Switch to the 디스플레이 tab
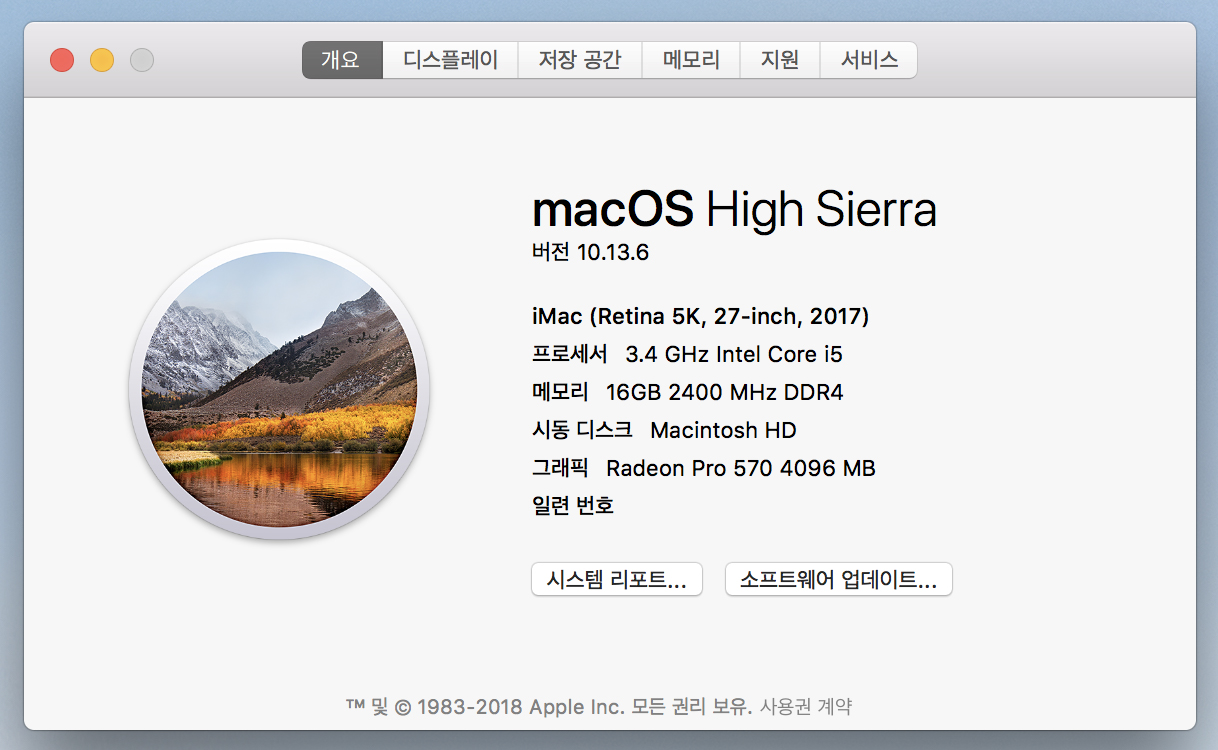The width and height of the screenshot is (1218, 750). [x=450, y=60]
